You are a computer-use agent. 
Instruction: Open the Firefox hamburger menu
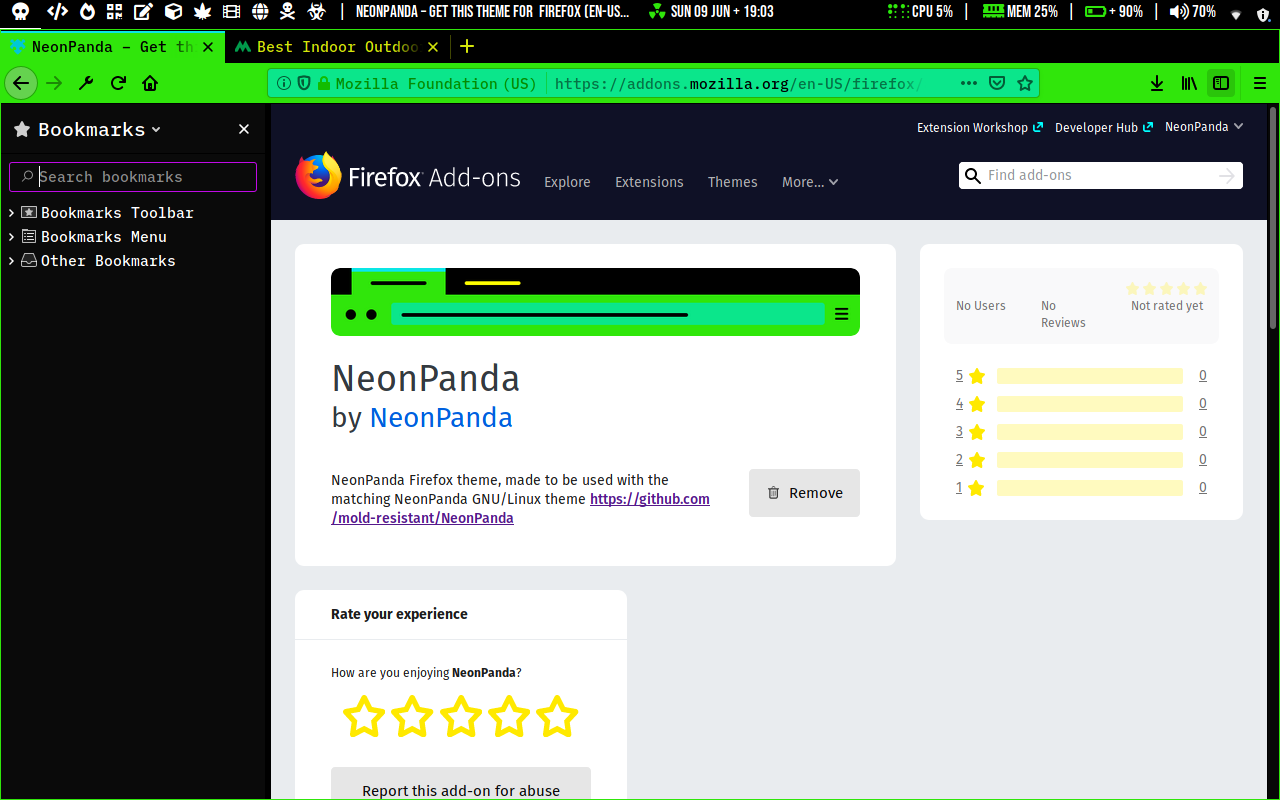(1260, 83)
